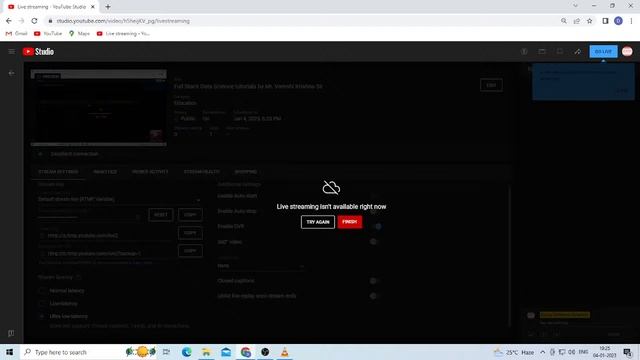Click the blue GO LIVE button

(x=603, y=51)
